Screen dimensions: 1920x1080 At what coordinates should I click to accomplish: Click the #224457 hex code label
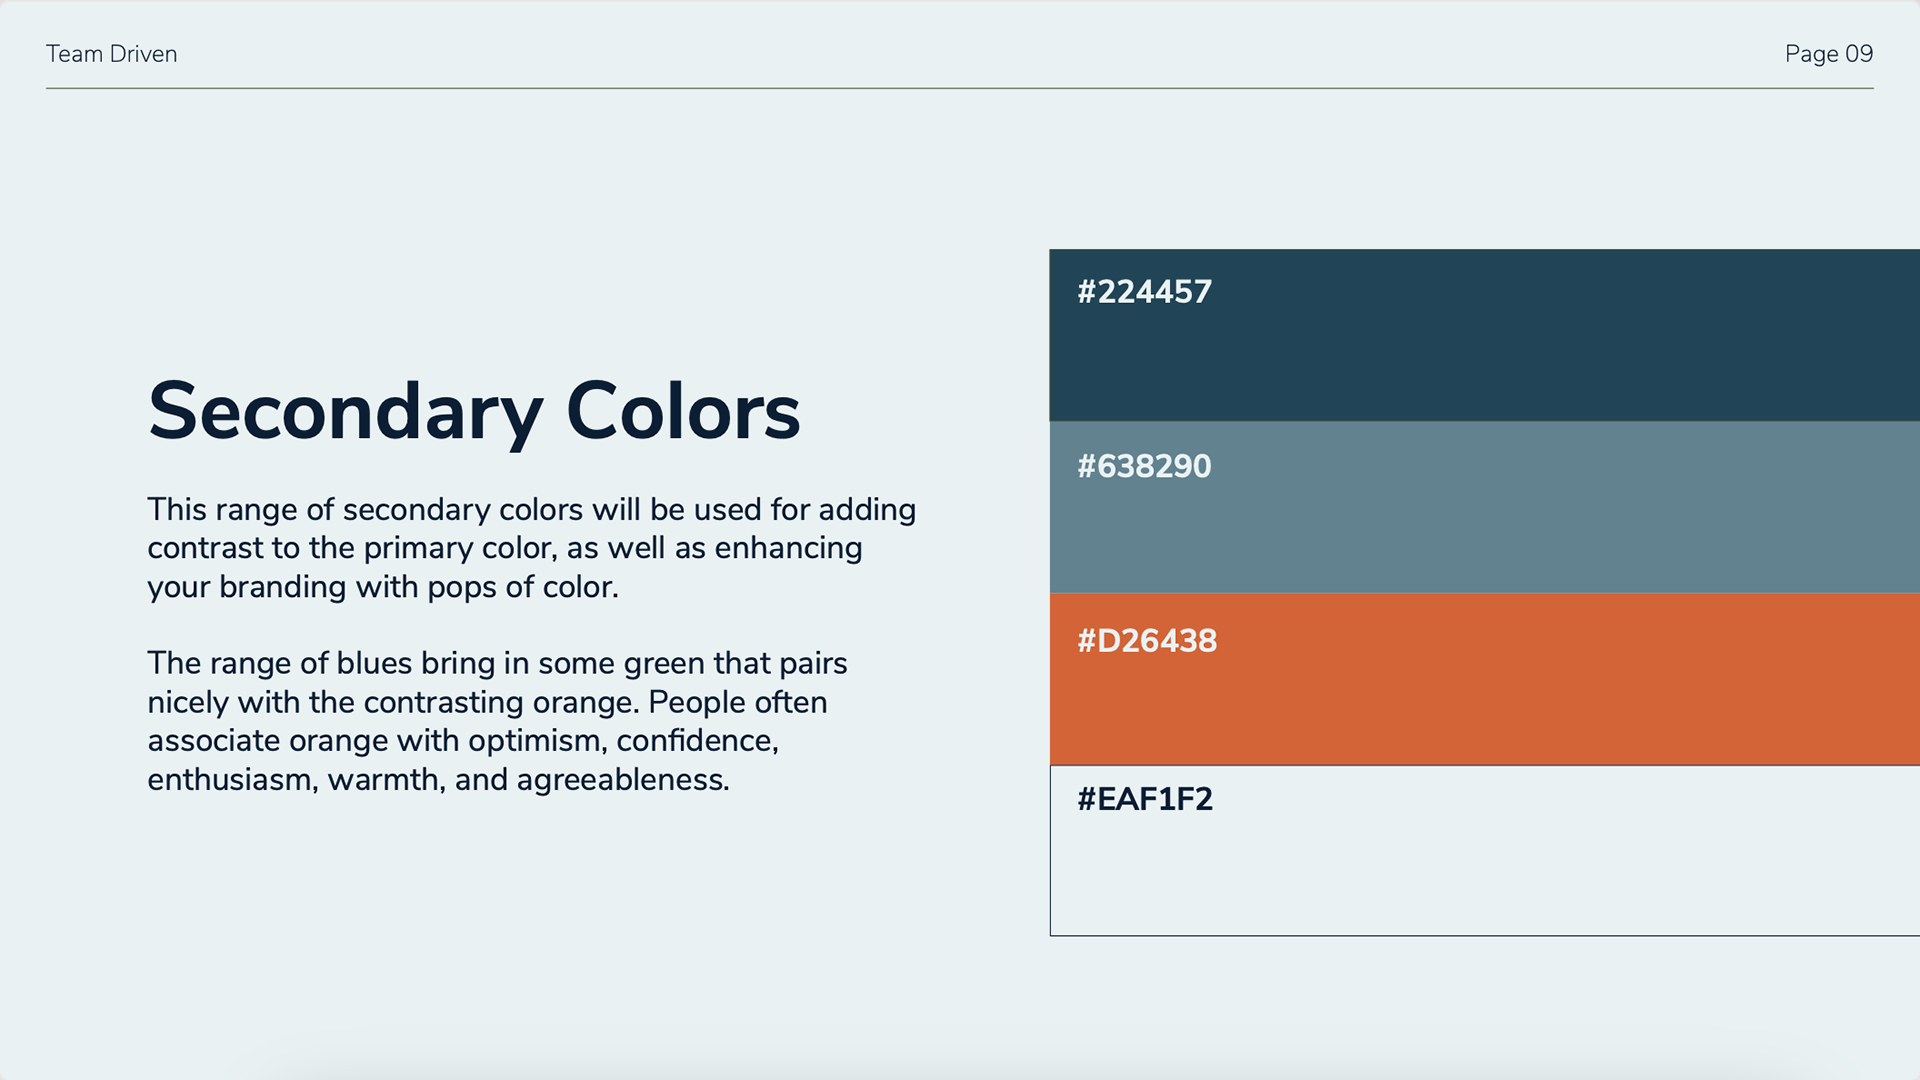pyautogui.click(x=1144, y=292)
